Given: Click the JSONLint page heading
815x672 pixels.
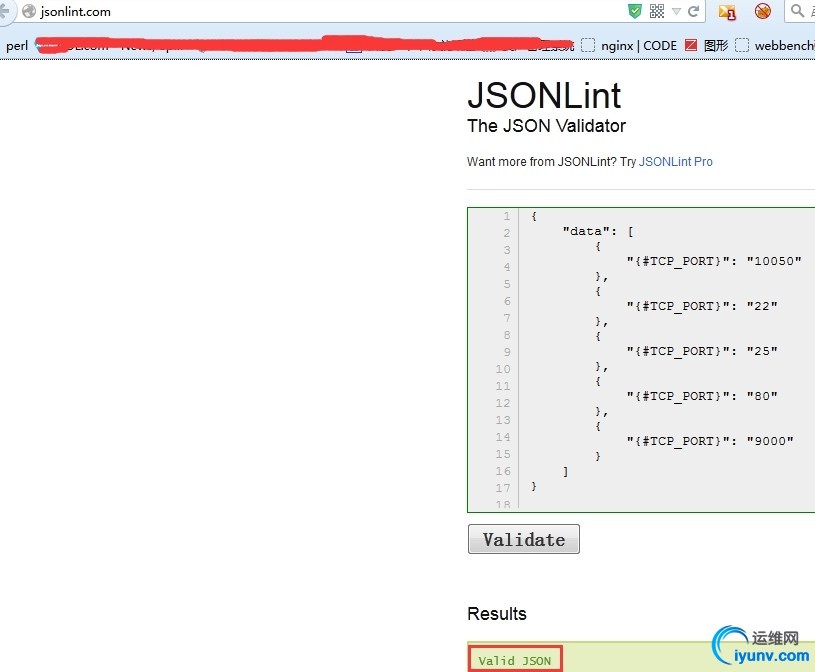Looking at the screenshot, I should (544, 96).
